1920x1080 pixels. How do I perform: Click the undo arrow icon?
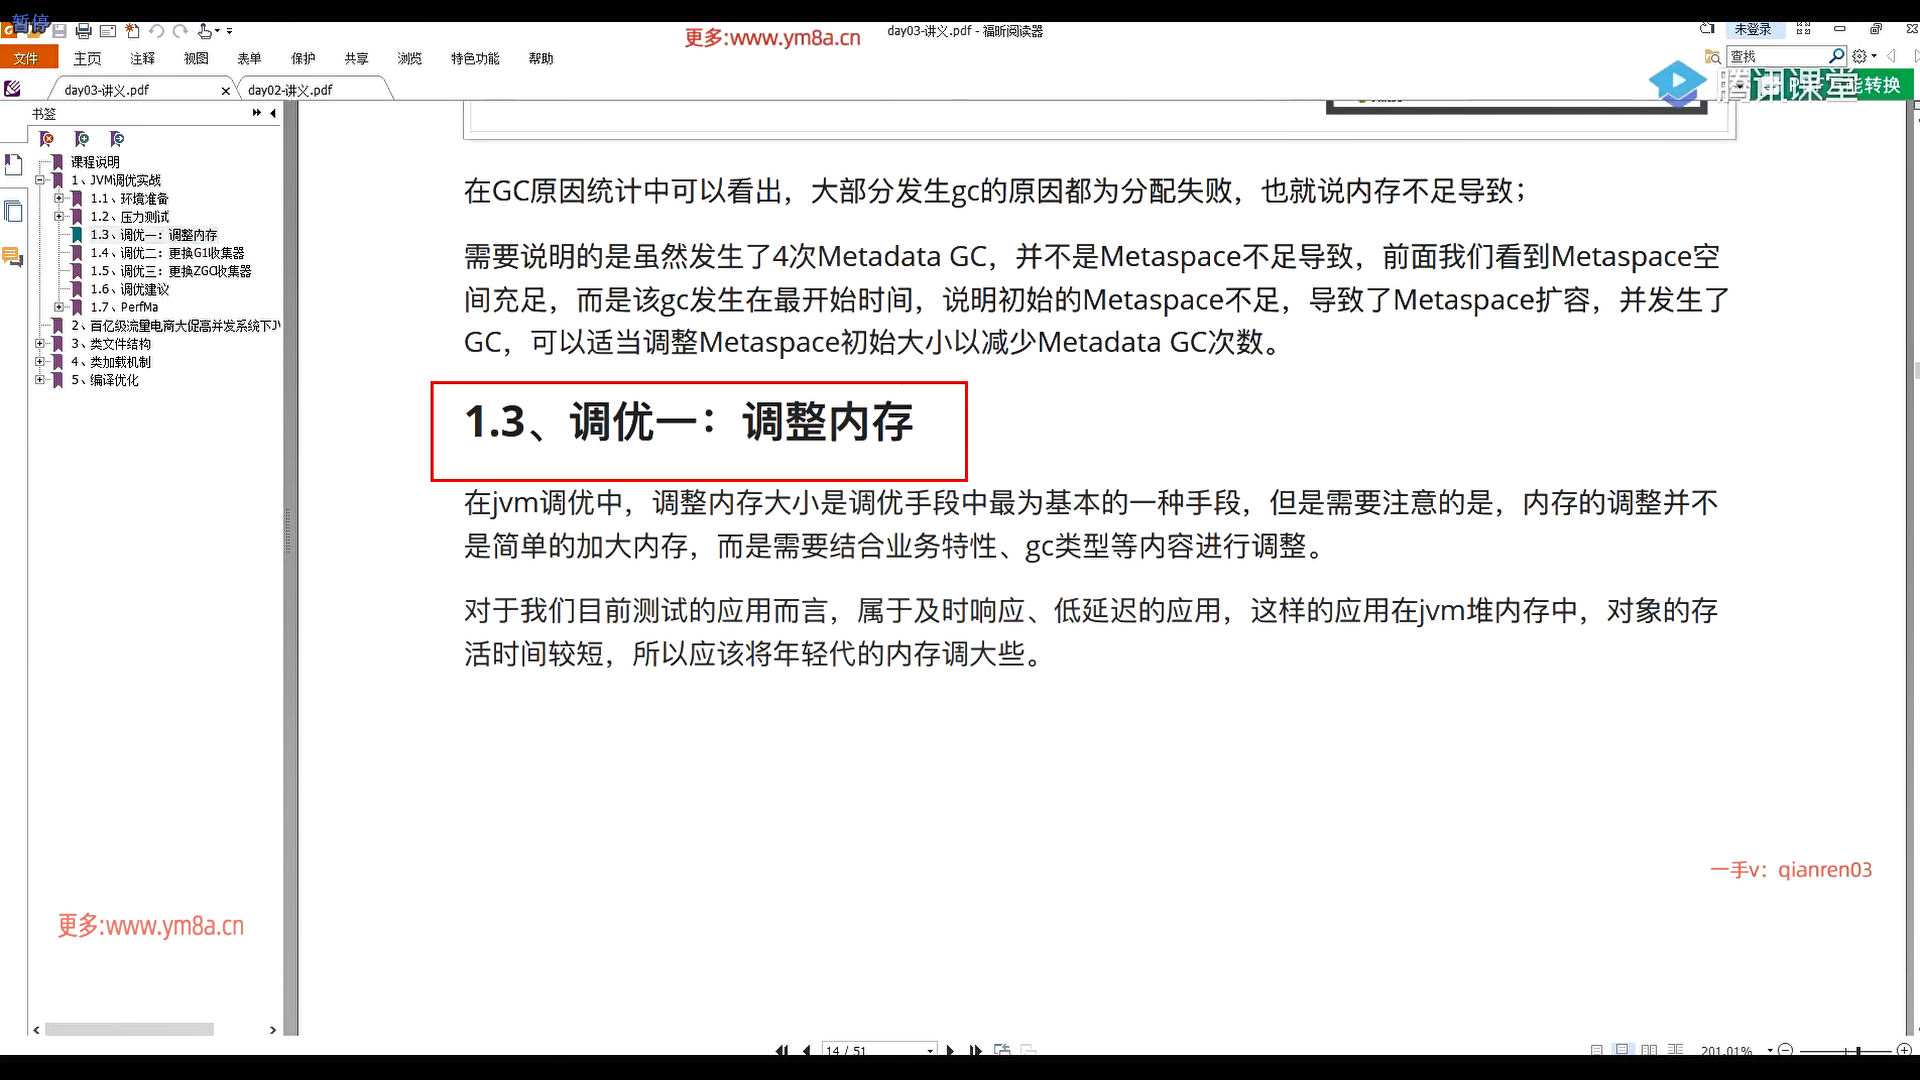tap(156, 32)
